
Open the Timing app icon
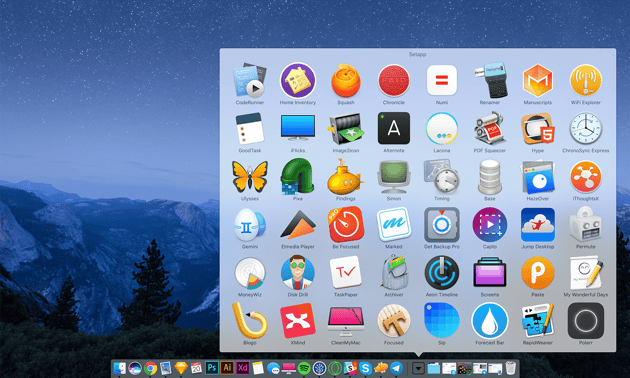pos(442,176)
